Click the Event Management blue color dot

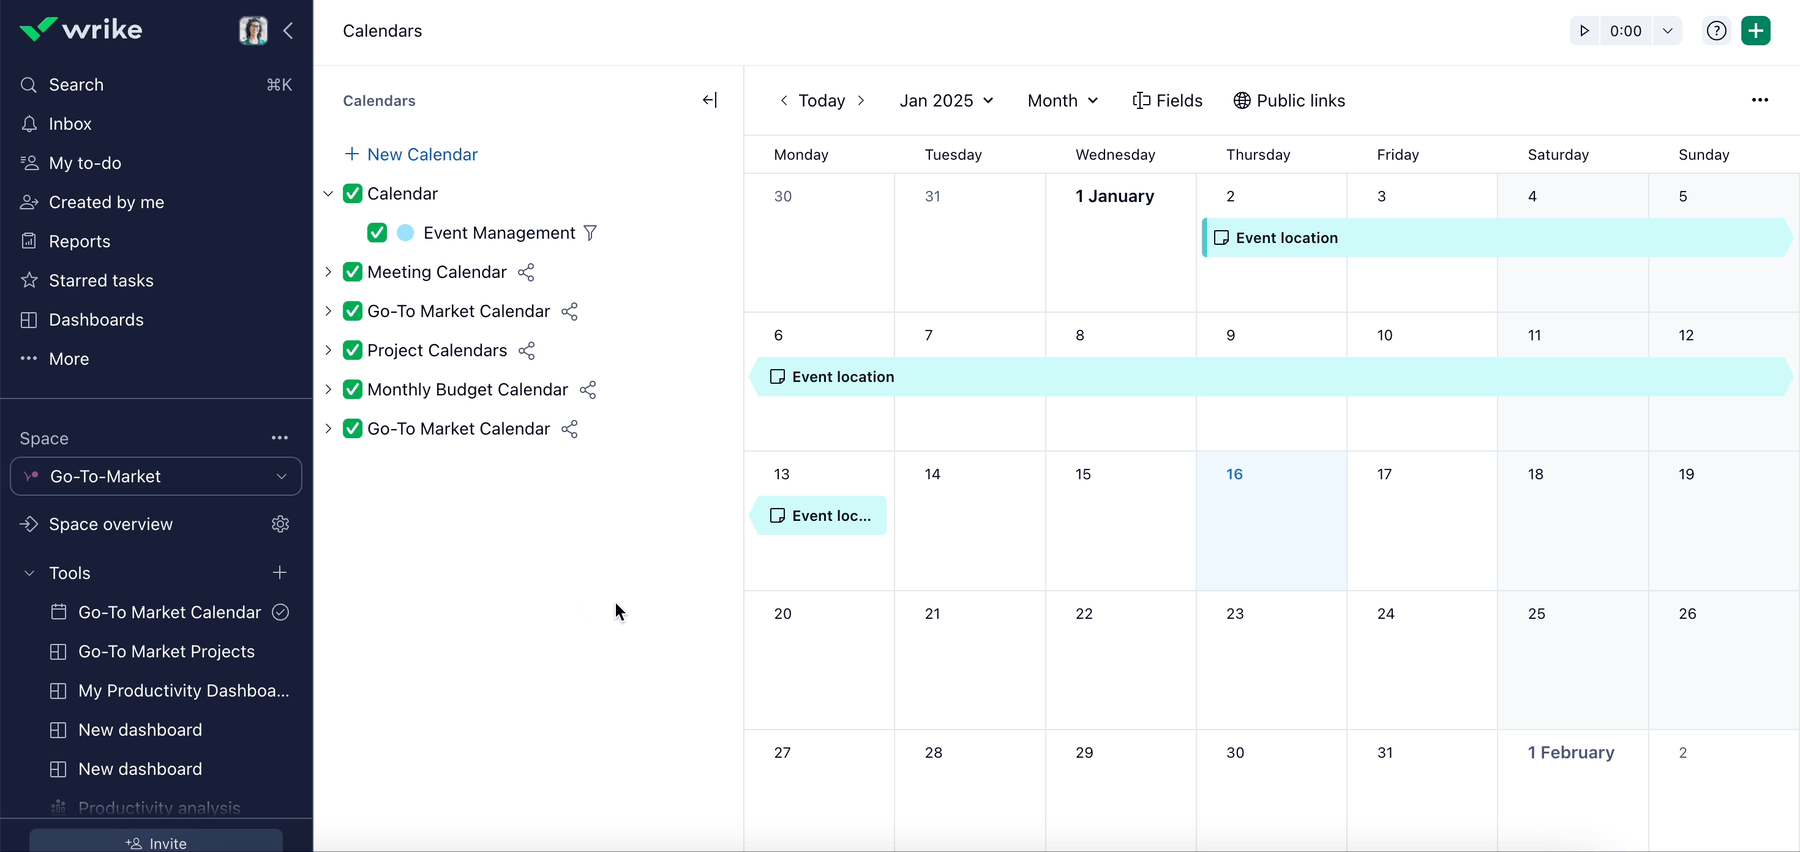405,233
